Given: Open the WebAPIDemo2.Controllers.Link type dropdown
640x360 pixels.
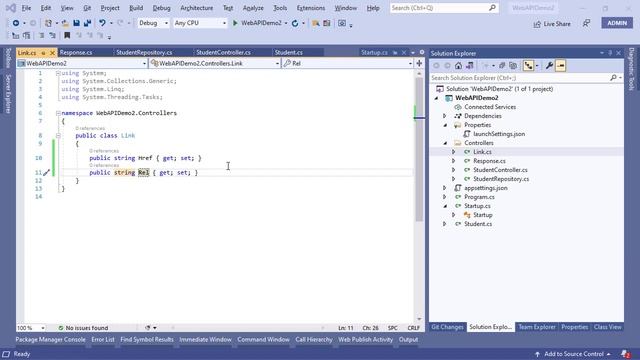Looking at the screenshot, I should [x=215, y=63].
